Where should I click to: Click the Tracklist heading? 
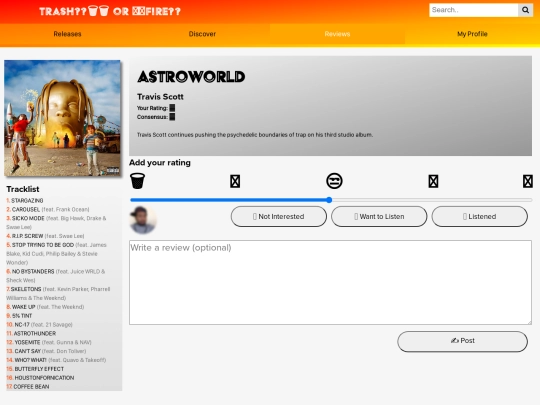pos(23,189)
